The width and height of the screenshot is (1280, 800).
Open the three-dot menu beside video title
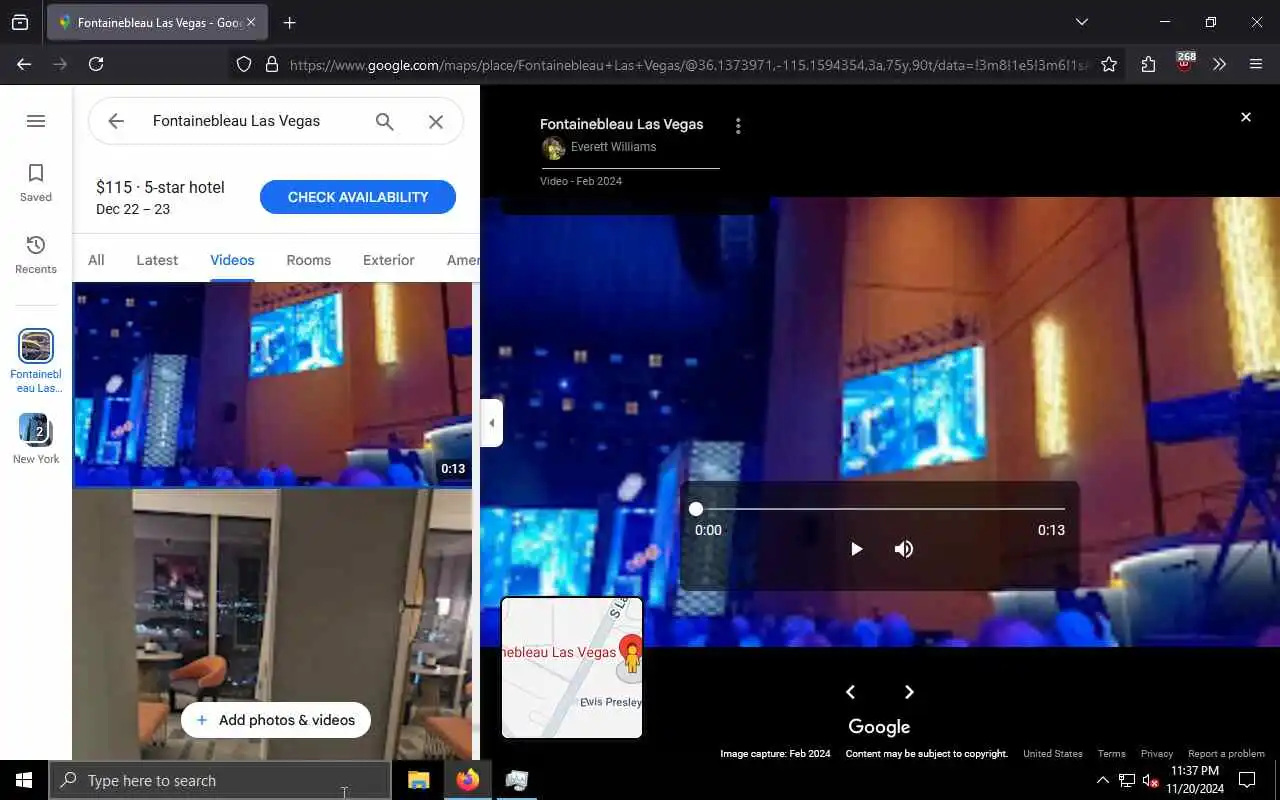[x=738, y=126]
